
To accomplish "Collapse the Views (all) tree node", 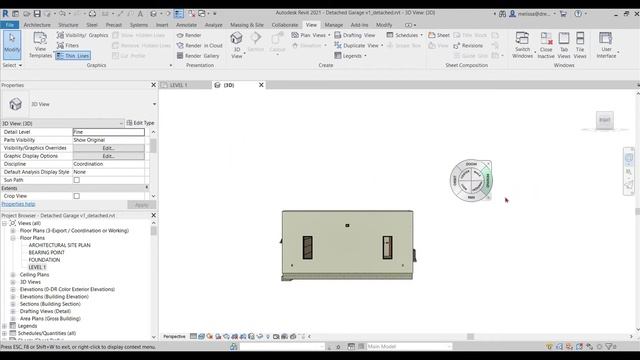I will pos(4,223).
